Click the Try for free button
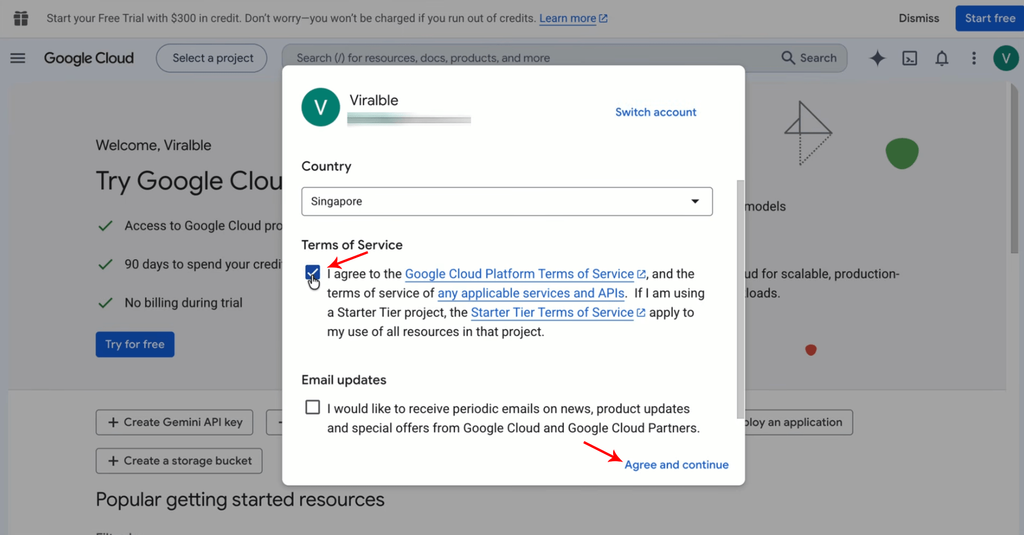 135,344
